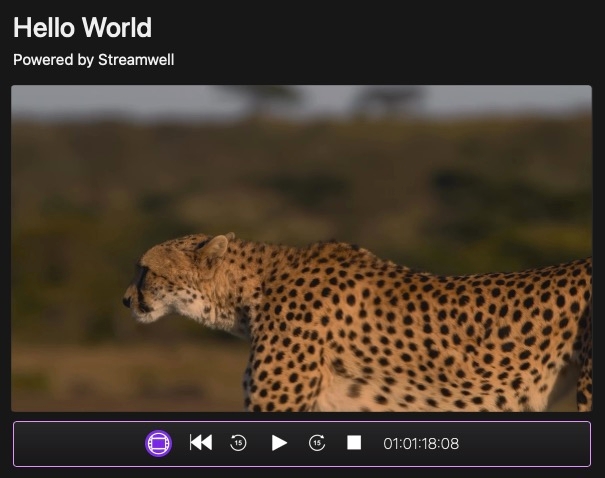This screenshot has height=478, width=605.
Task: Click the Hello World heading
Action: click(x=83, y=27)
